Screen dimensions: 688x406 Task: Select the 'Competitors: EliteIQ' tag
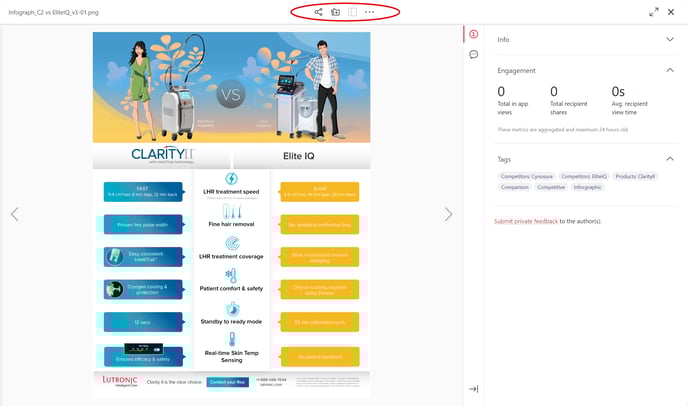(582, 176)
